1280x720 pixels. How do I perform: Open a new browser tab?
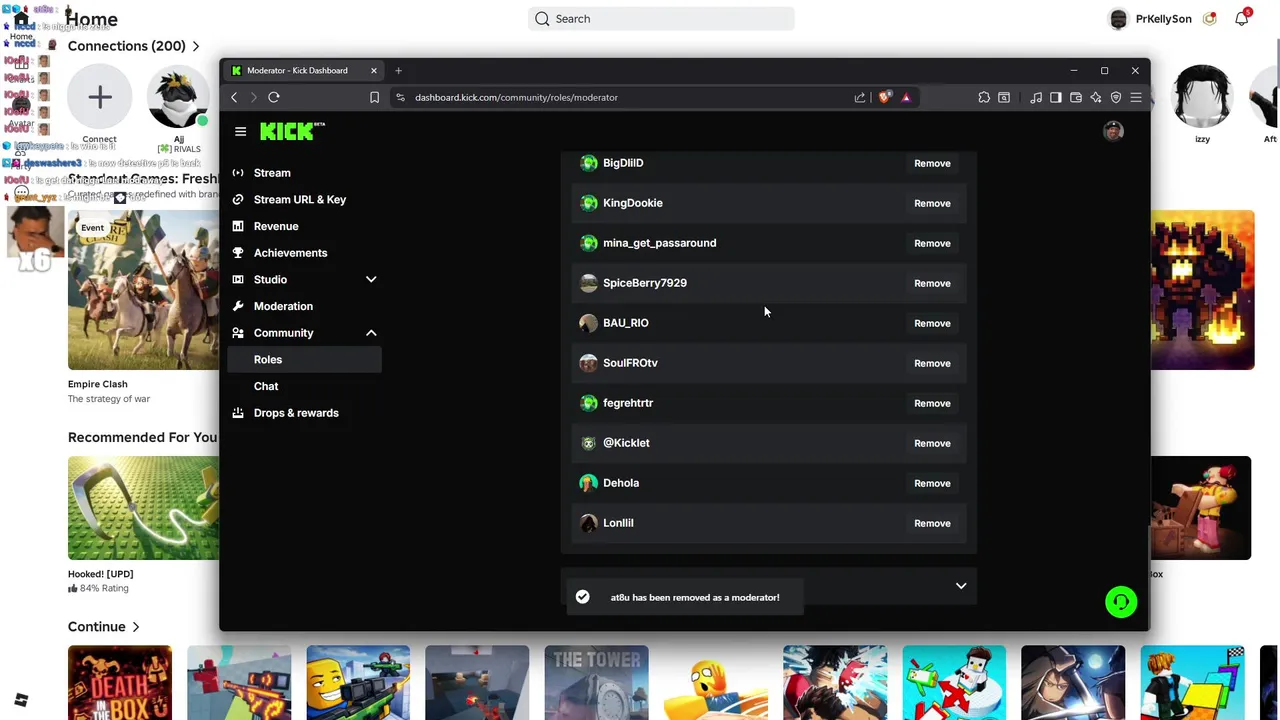[398, 70]
